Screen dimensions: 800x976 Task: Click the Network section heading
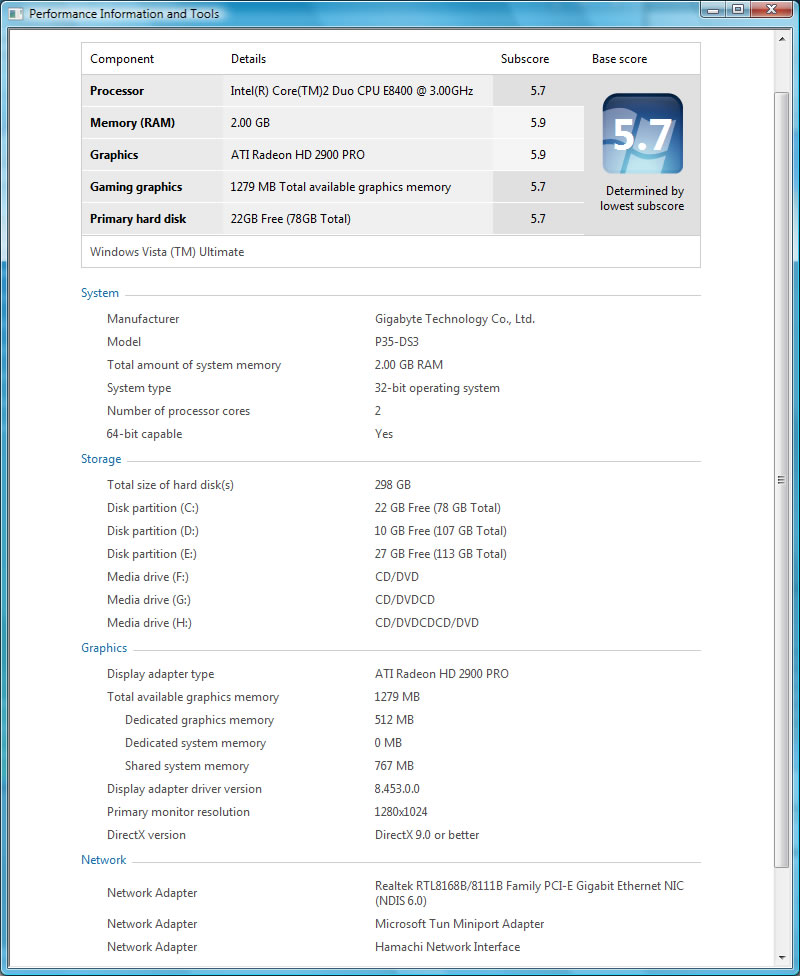coord(104,861)
